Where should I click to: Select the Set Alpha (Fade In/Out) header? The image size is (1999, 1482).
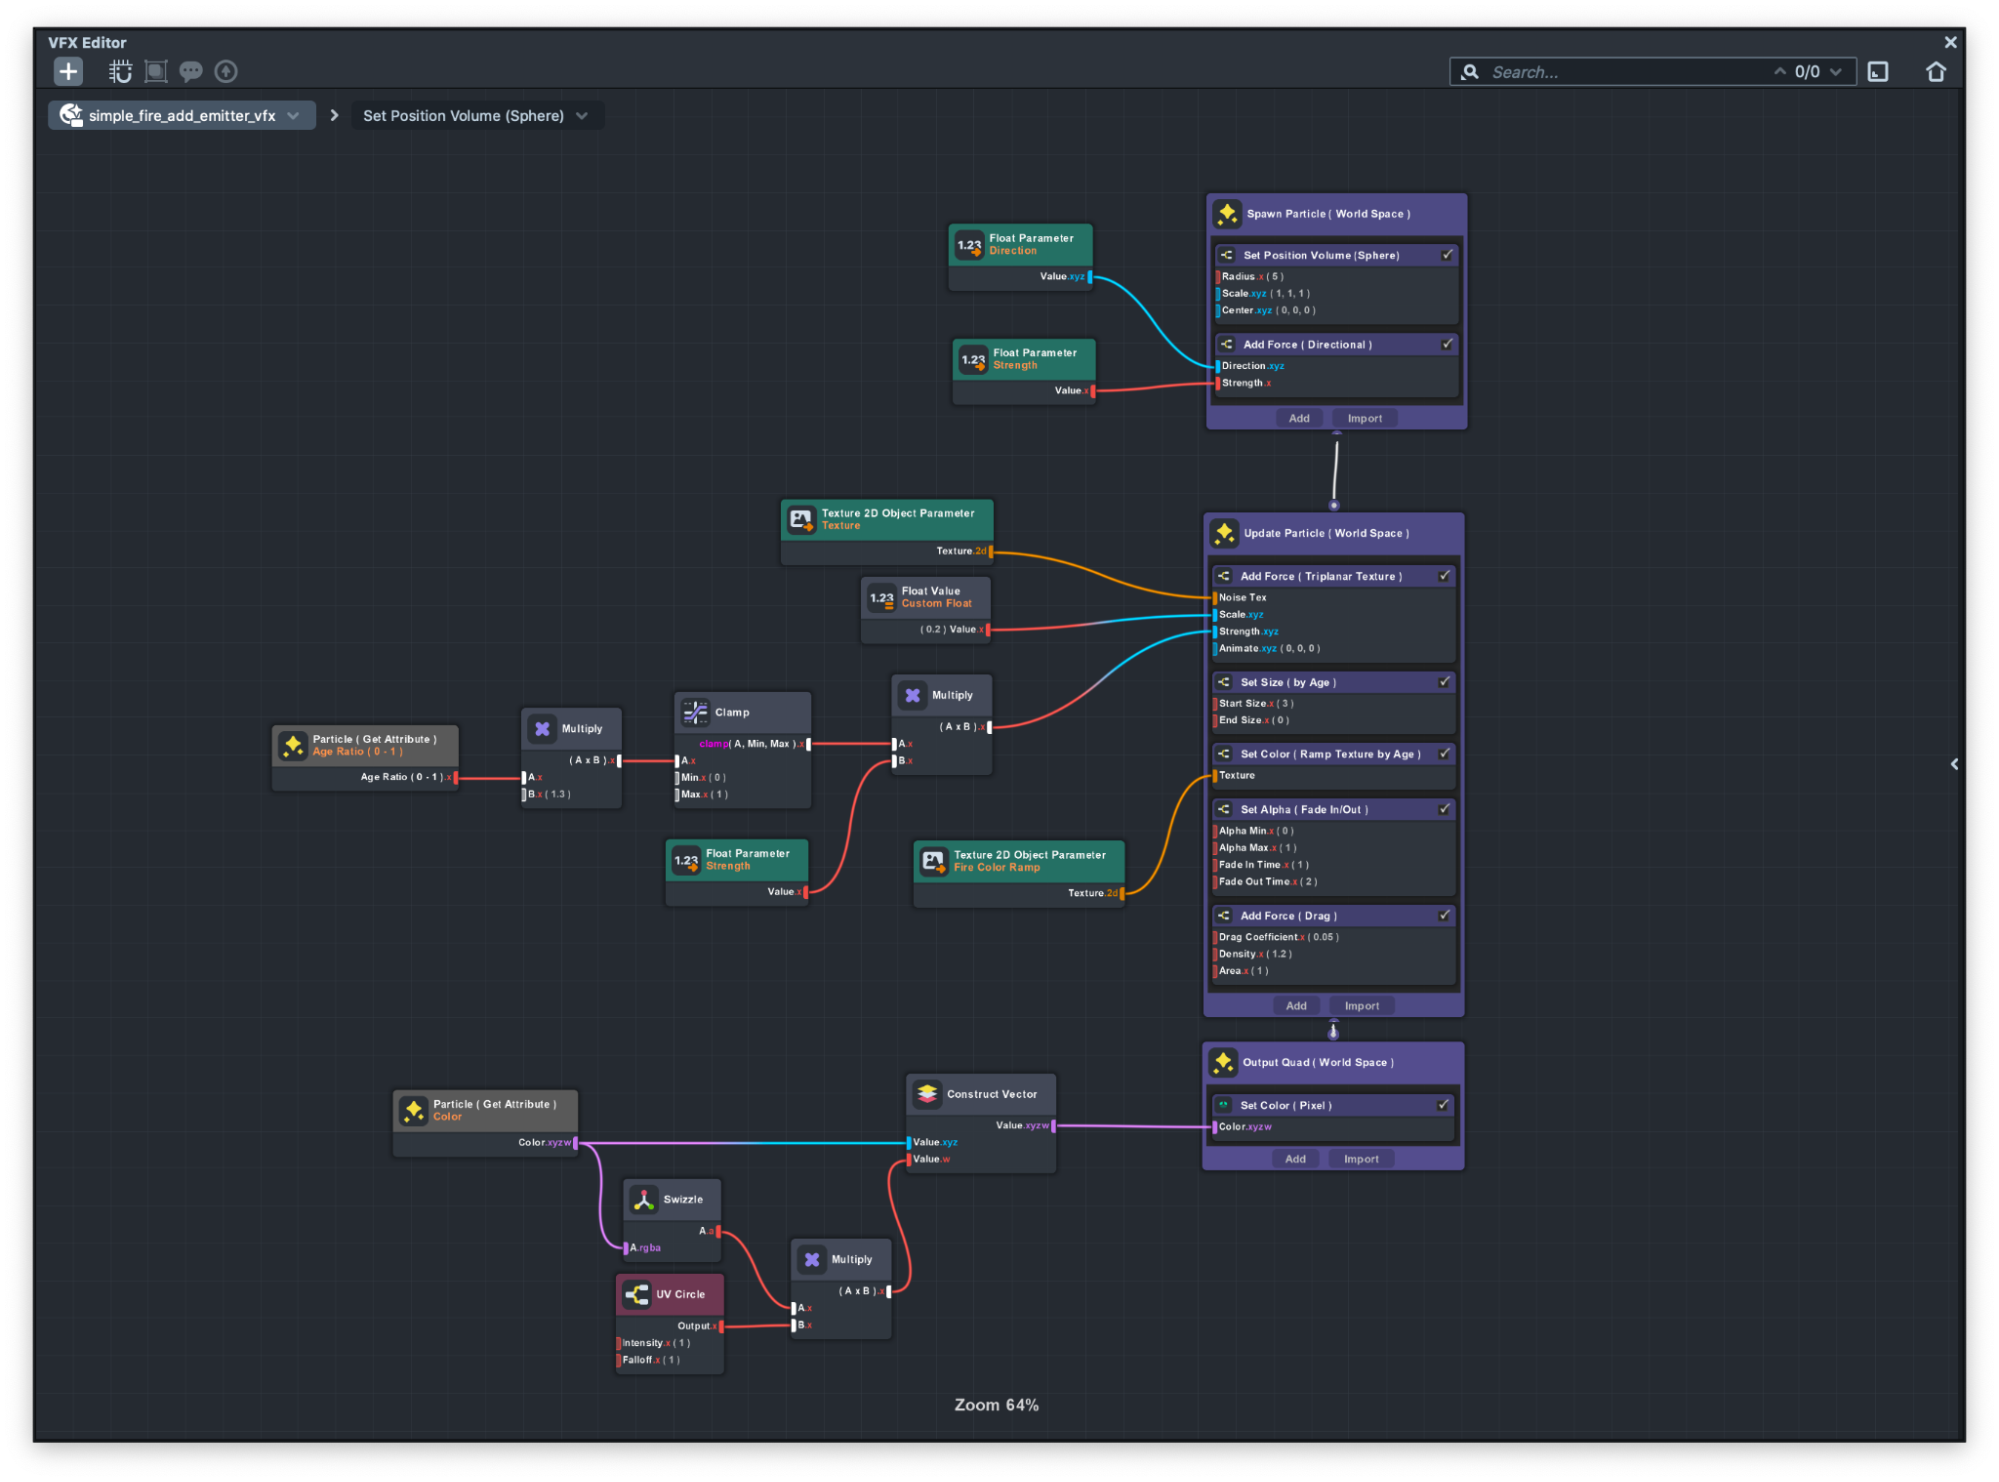(1303, 810)
